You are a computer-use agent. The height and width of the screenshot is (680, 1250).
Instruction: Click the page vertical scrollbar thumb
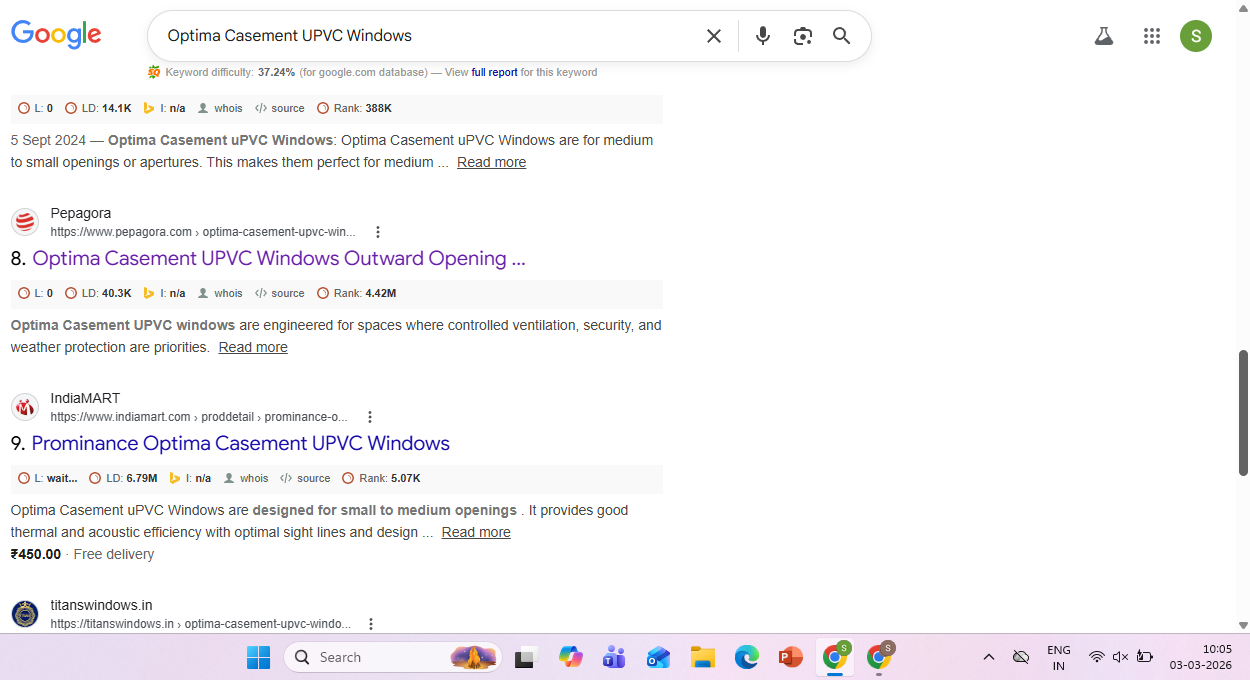1243,412
